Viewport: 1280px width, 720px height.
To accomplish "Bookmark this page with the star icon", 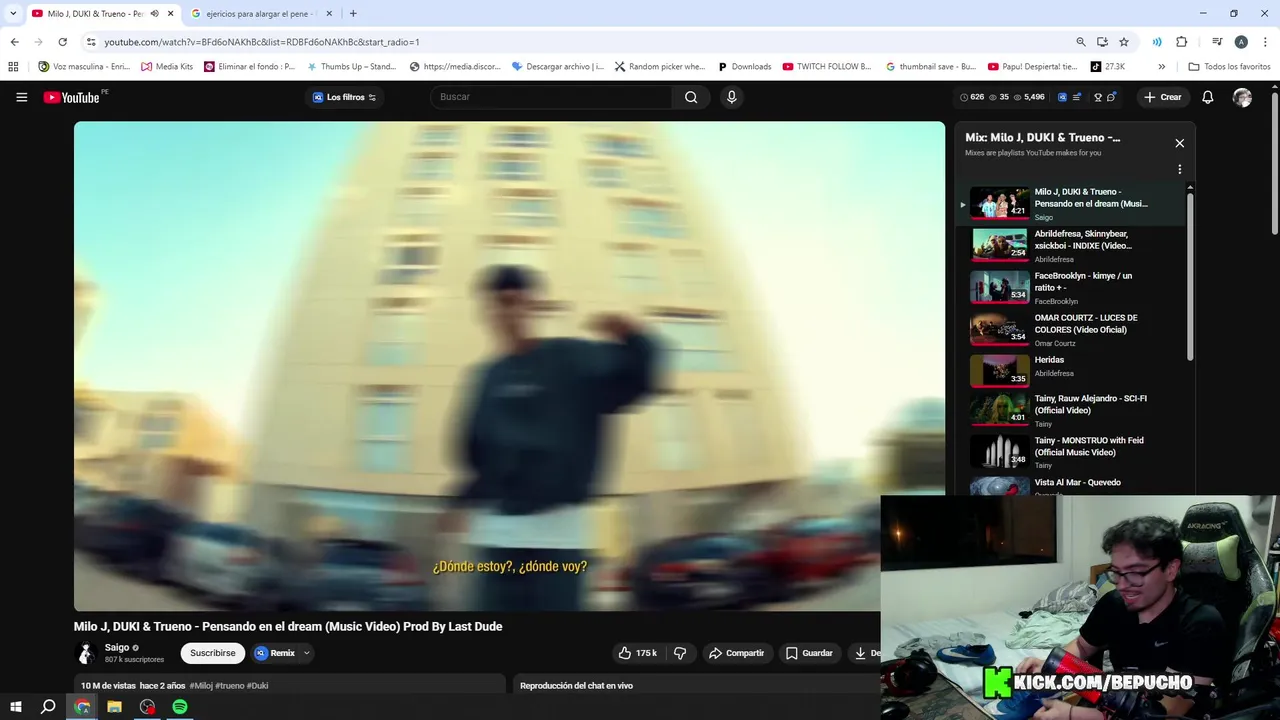I will point(1124,42).
